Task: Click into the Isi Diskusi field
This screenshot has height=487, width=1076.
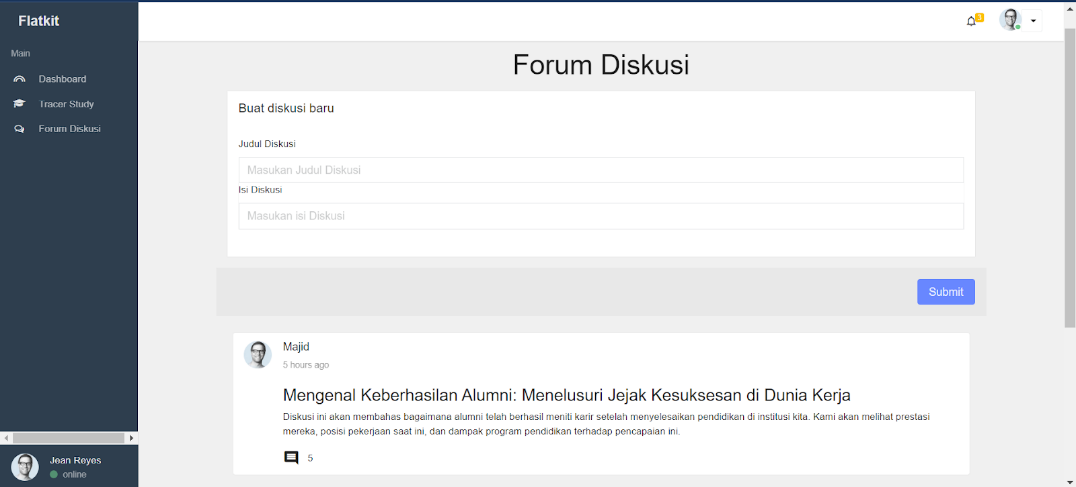Action: (600, 216)
